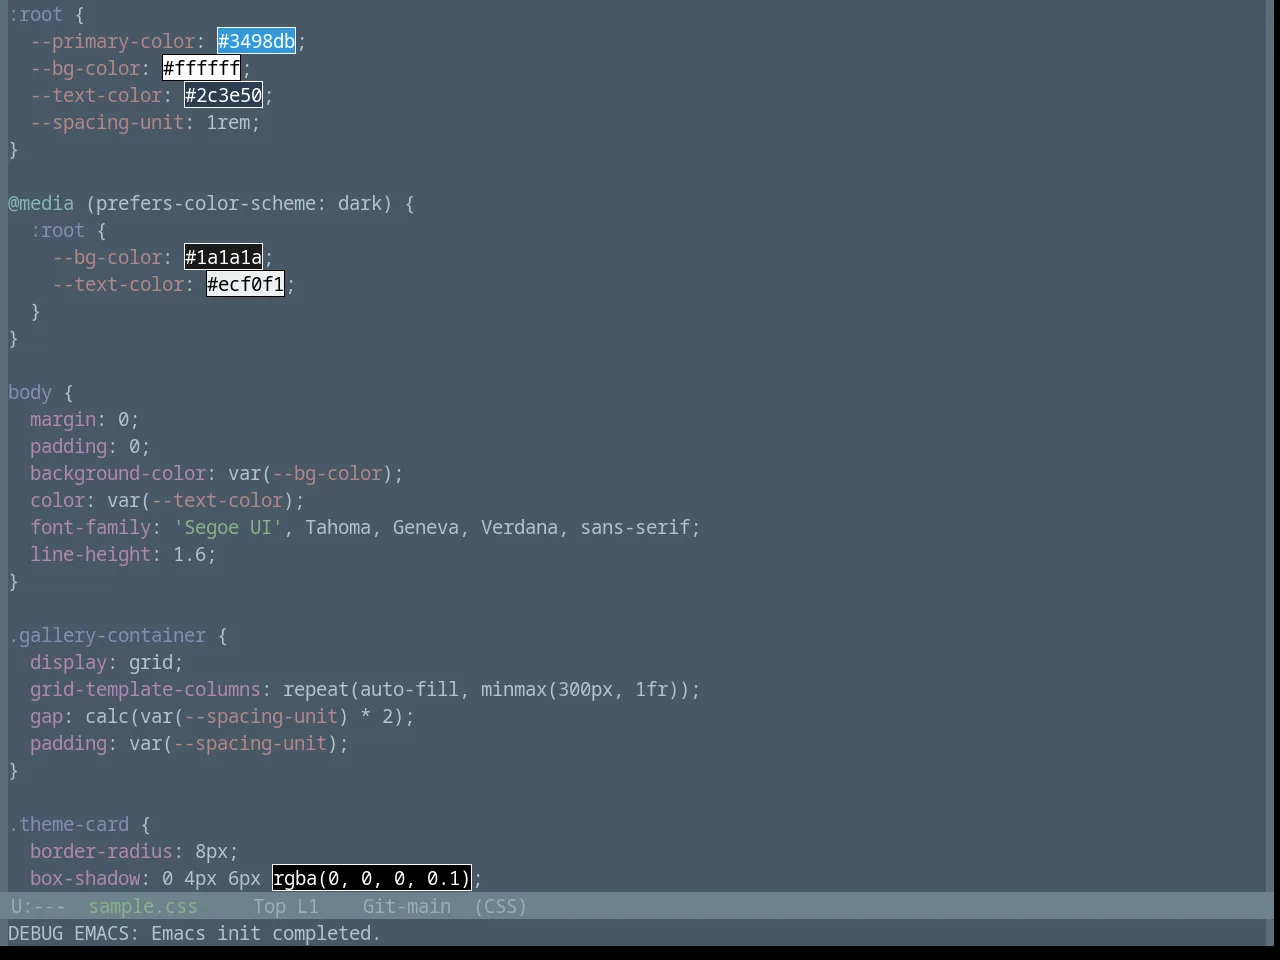This screenshot has height=960, width=1280.
Task: Click the #3498db primary color value
Action: 256,41
